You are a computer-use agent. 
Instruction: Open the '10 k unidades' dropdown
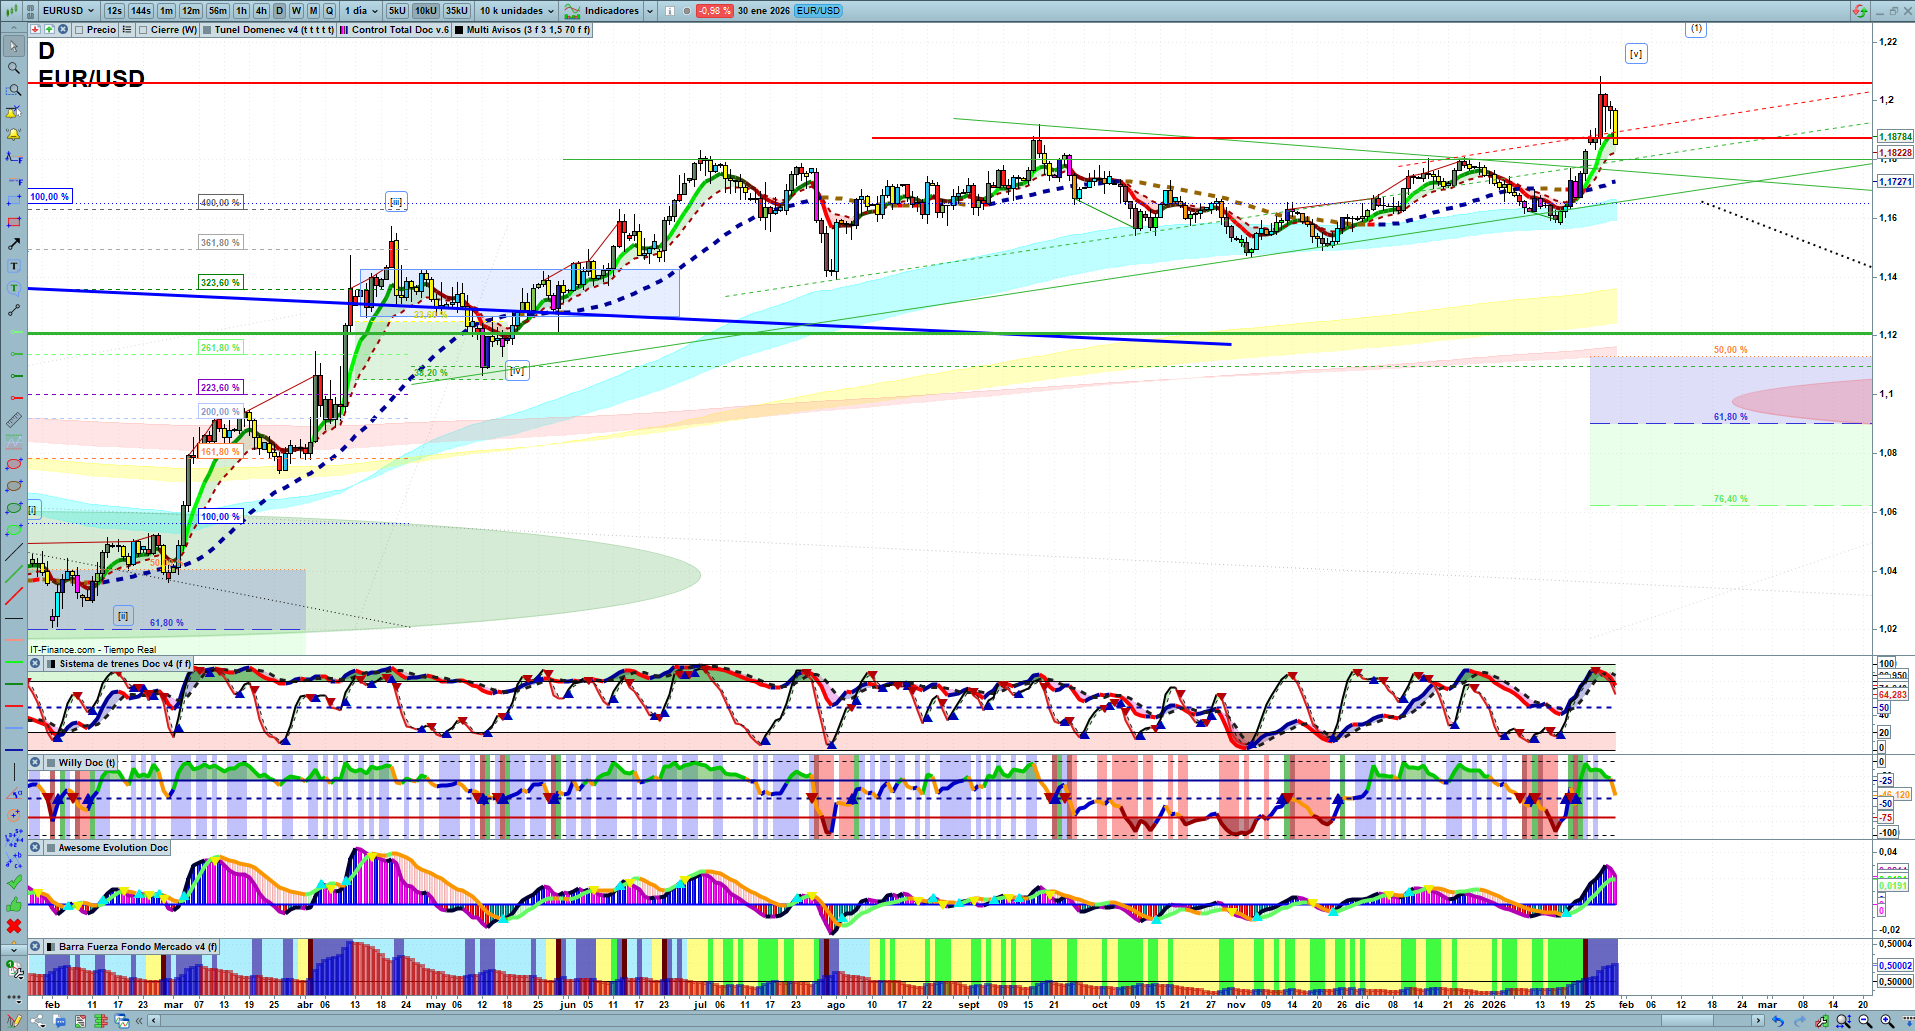click(x=516, y=11)
